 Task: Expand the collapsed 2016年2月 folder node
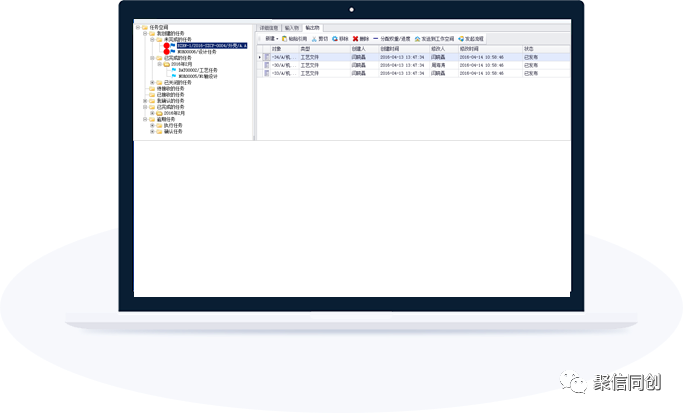click(152, 113)
